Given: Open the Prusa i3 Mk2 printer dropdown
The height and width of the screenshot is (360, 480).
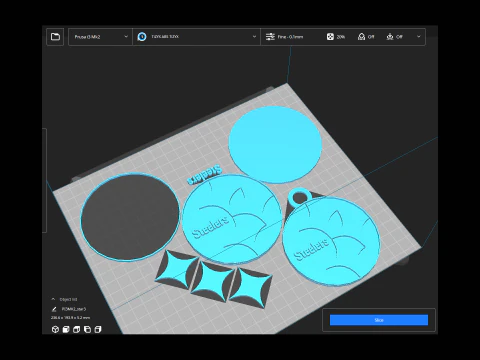Looking at the screenshot, I should (x=100, y=37).
